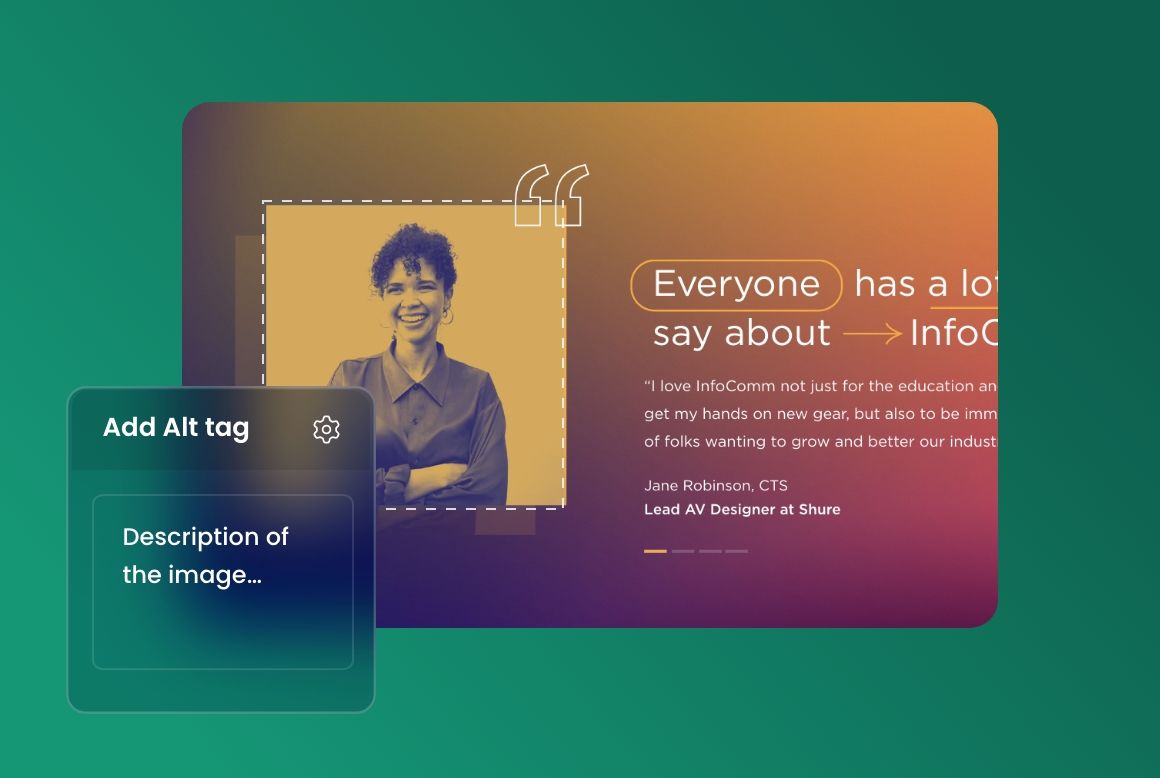Viewport: 1160px width, 778px height.
Task: Click the orange arrow before 'InfoC'
Action: point(872,334)
